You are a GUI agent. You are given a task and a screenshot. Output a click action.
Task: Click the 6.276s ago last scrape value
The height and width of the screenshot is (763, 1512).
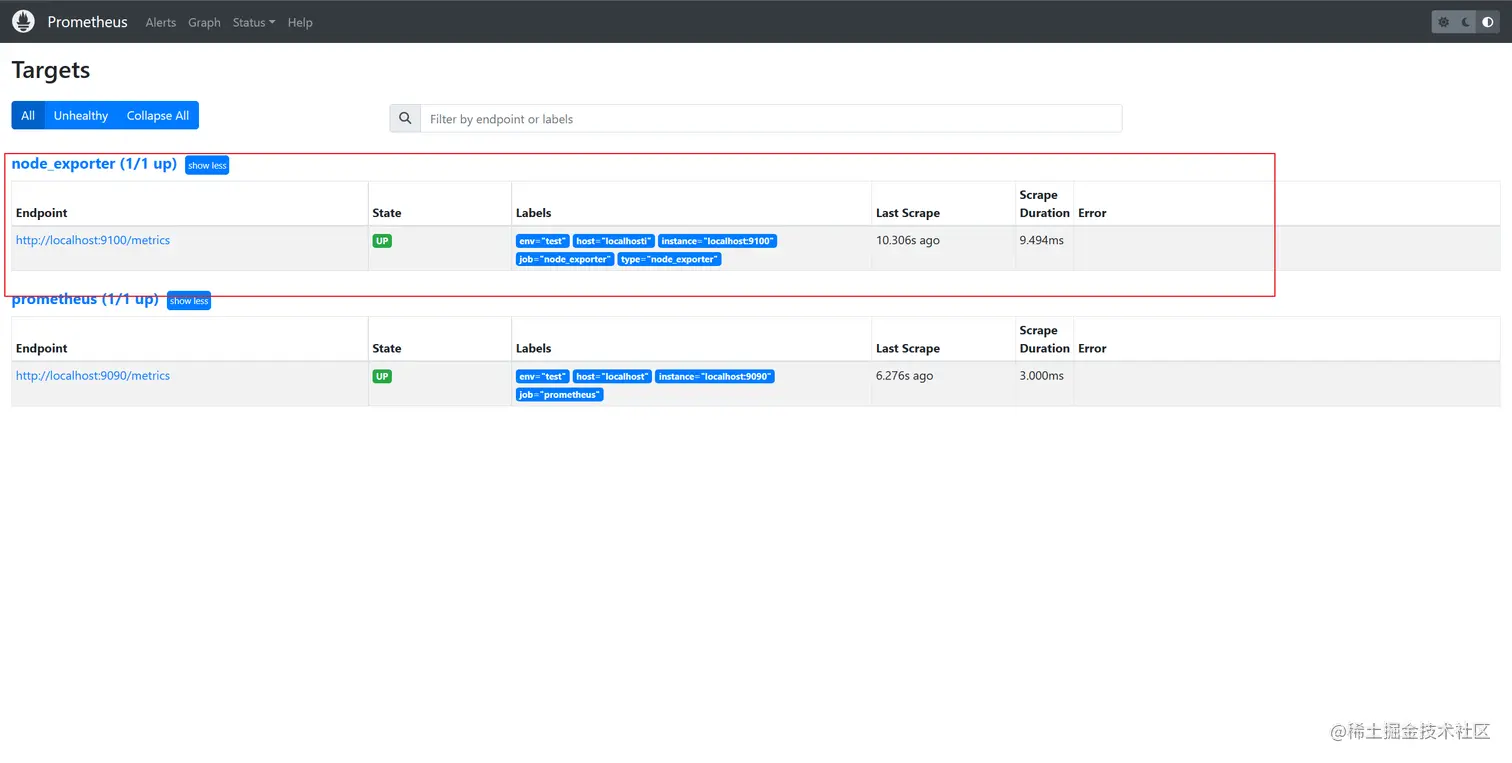coord(905,376)
